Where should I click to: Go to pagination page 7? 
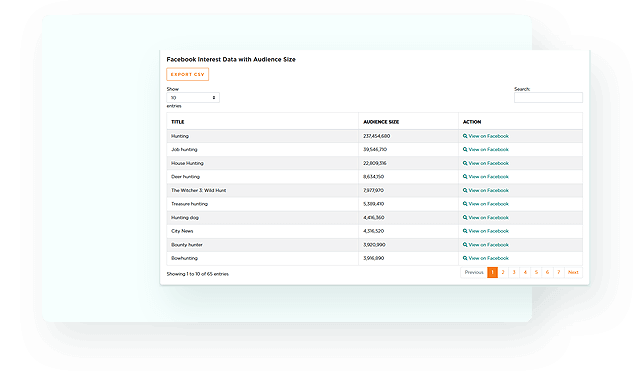559,272
